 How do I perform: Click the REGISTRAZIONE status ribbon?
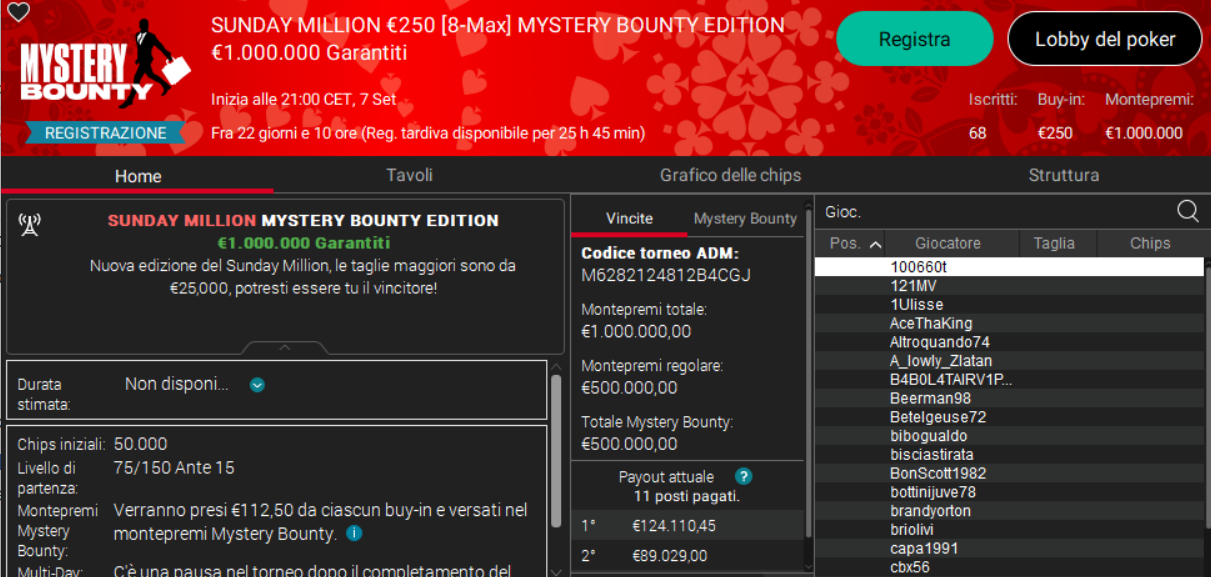(x=105, y=133)
